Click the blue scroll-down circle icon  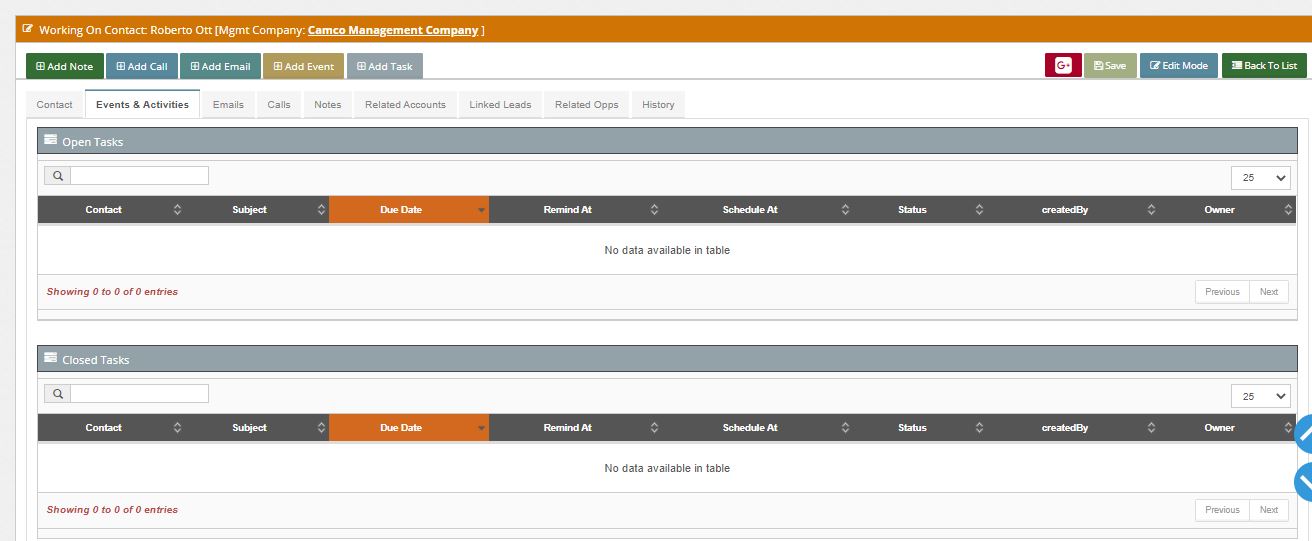point(1304,481)
